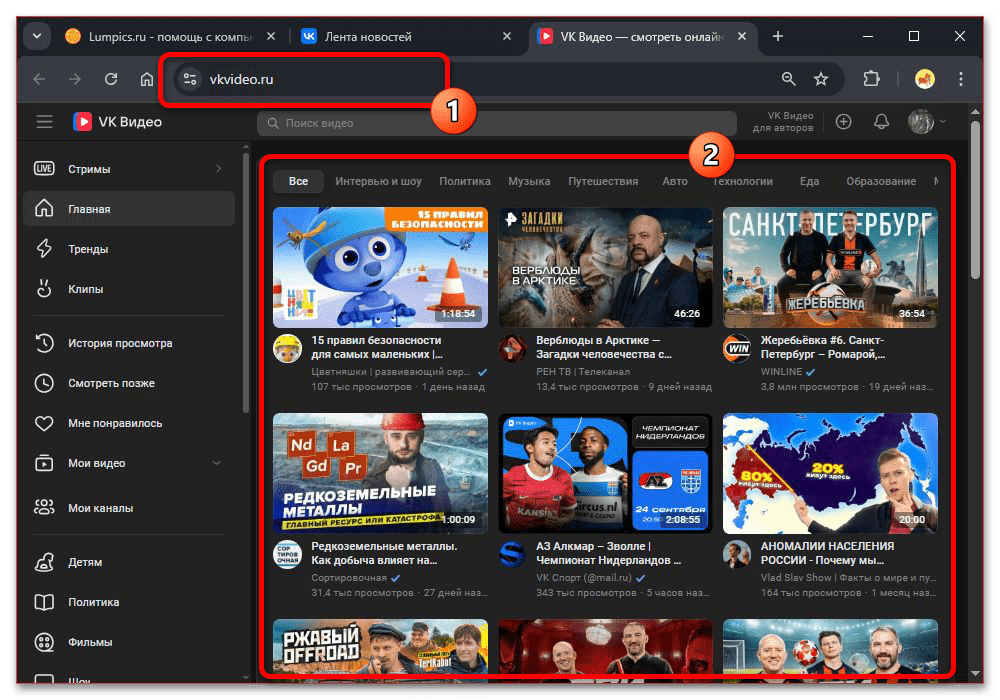Image resolution: width=1000 pixels, height=700 pixels.
Task: Select the Музыка category chip
Action: coord(529,181)
